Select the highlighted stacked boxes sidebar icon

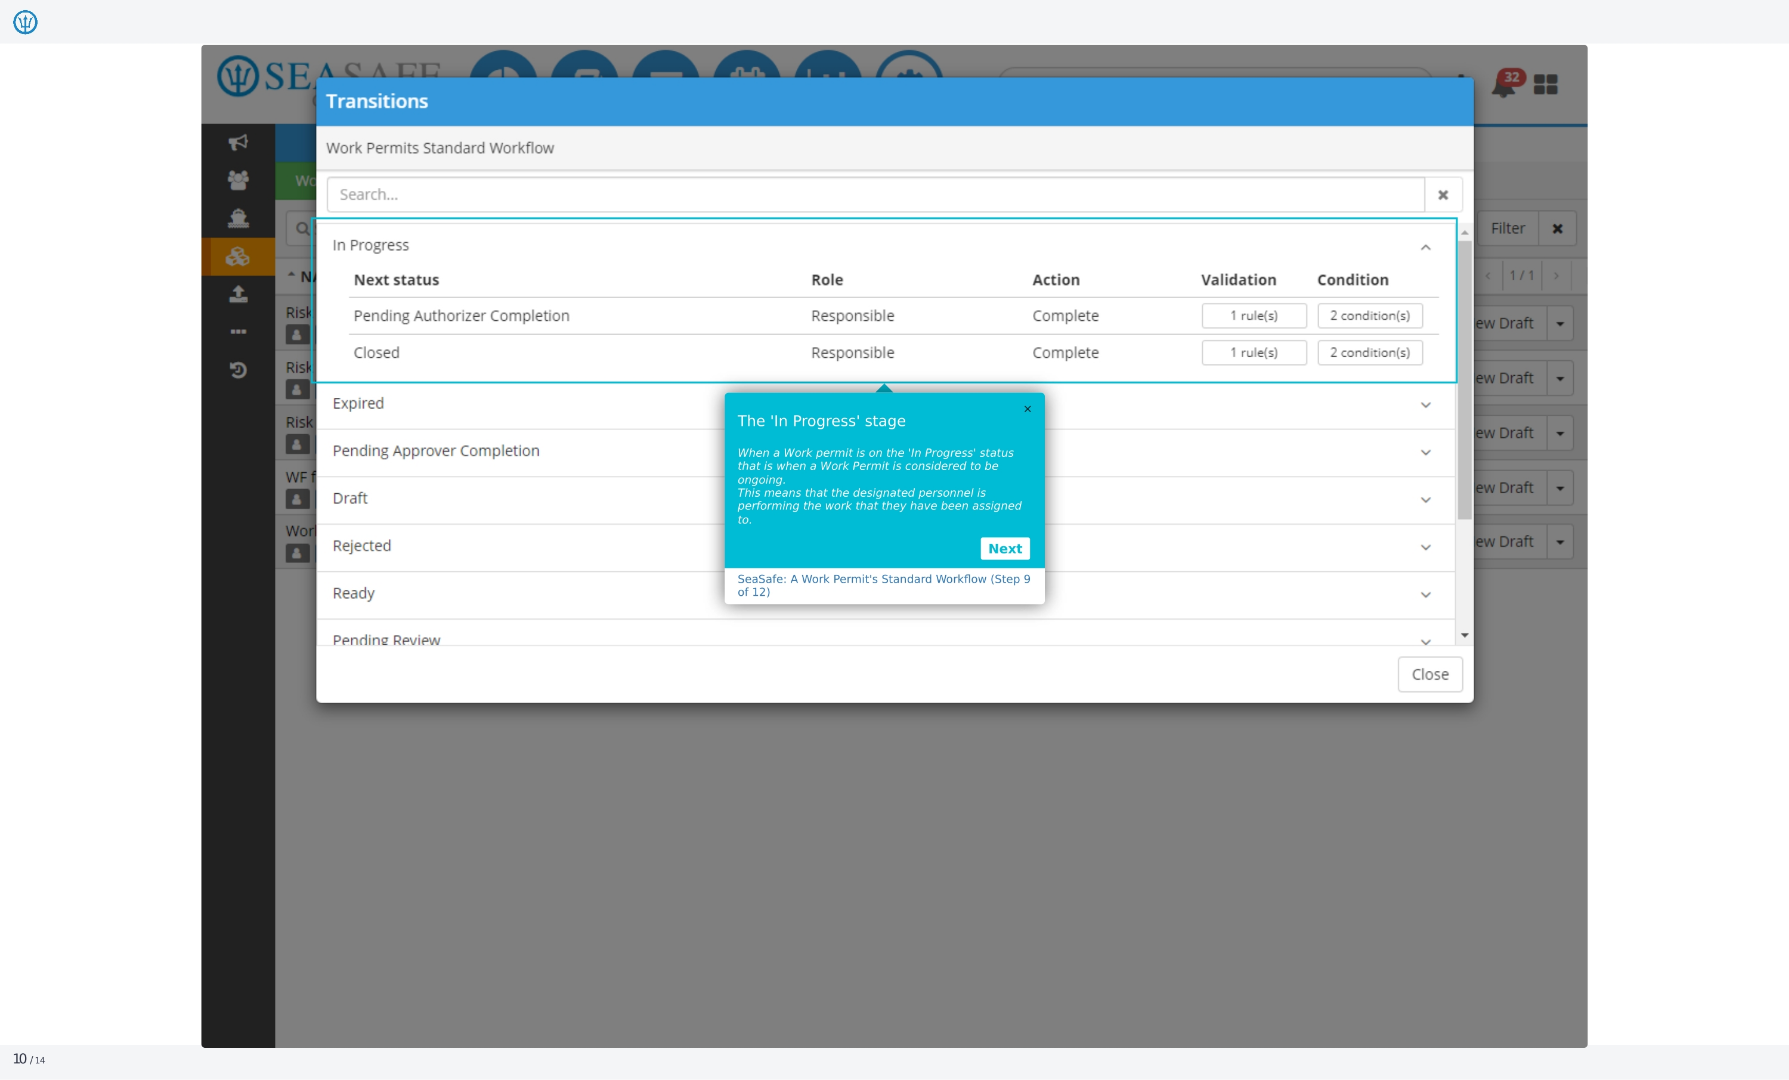coord(238,257)
